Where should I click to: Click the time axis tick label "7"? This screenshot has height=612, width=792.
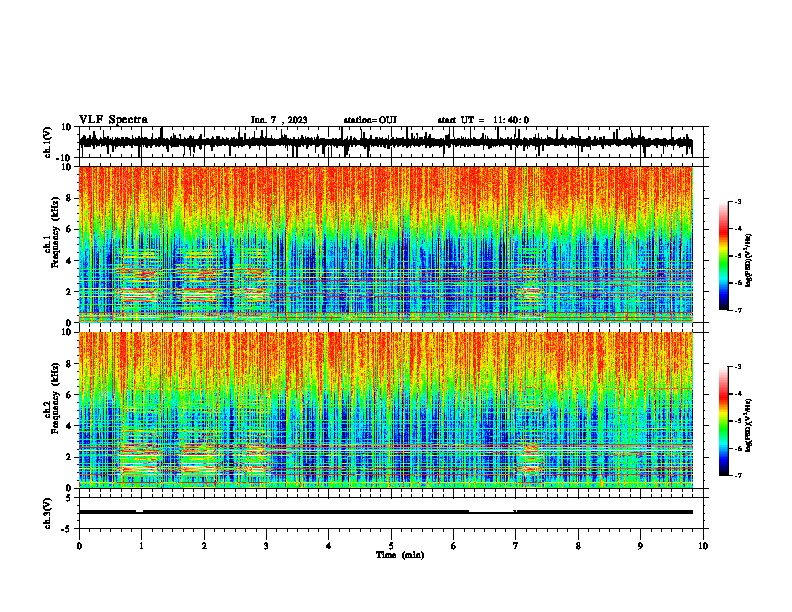pos(516,546)
